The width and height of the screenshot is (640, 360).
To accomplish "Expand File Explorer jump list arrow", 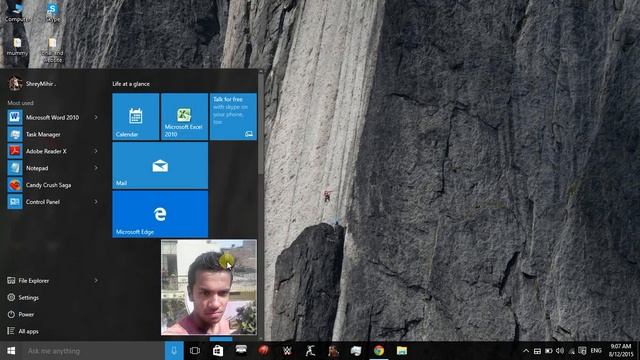I will coord(96,280).
